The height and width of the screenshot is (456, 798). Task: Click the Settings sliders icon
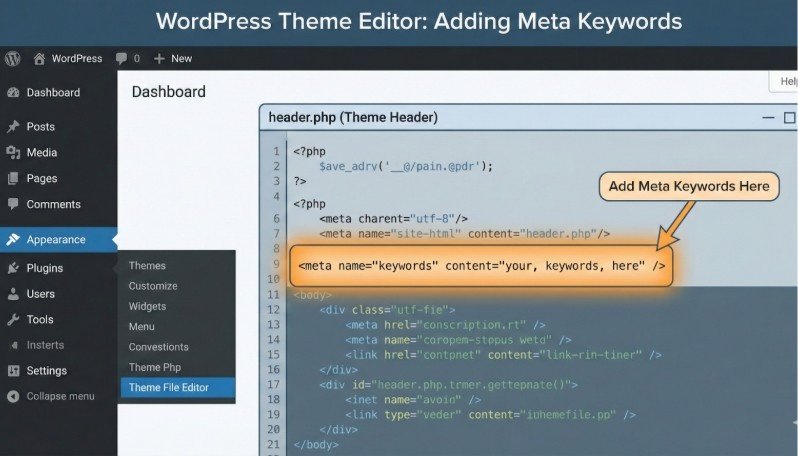13,370
